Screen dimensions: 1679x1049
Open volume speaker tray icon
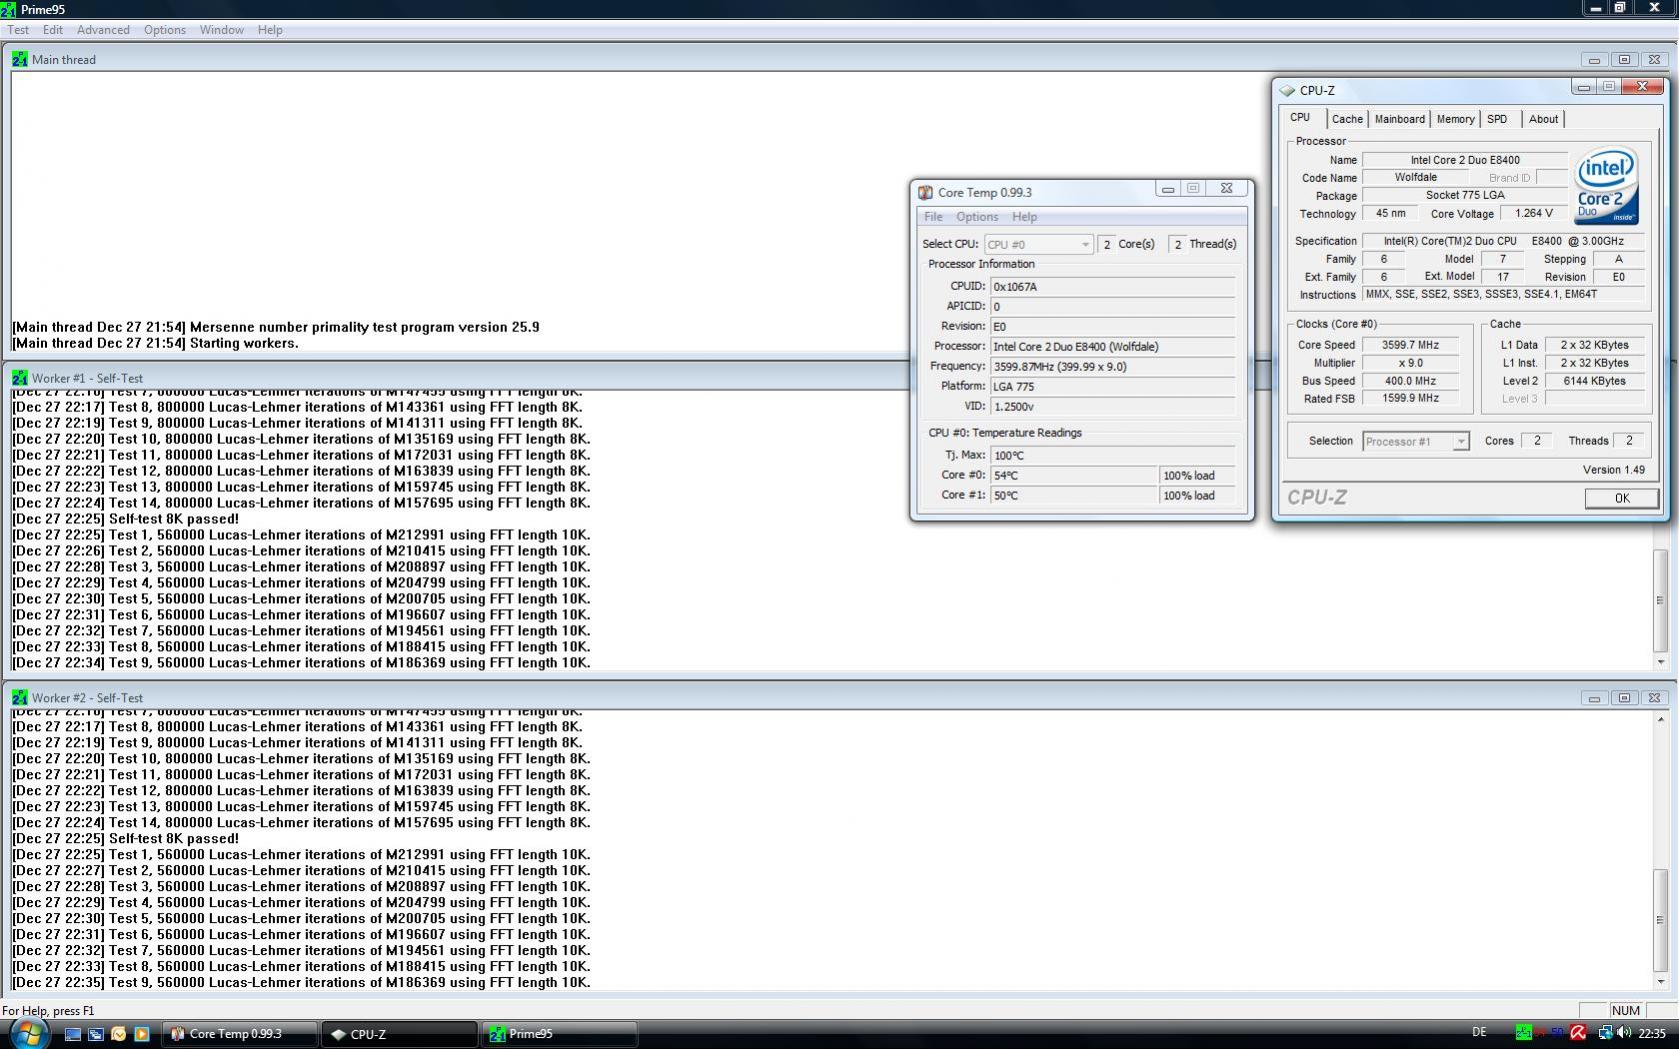pos(1623,1033)
